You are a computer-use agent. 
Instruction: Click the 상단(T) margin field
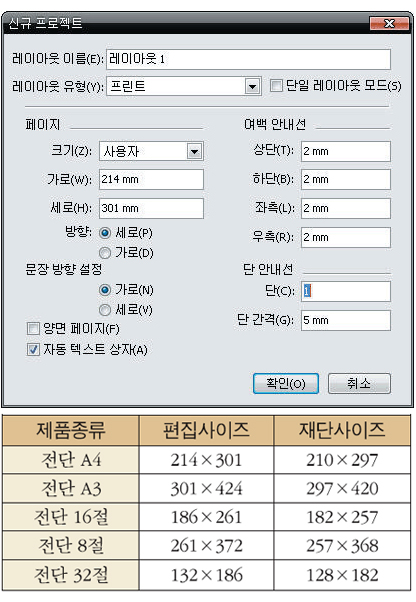point(346,151)
